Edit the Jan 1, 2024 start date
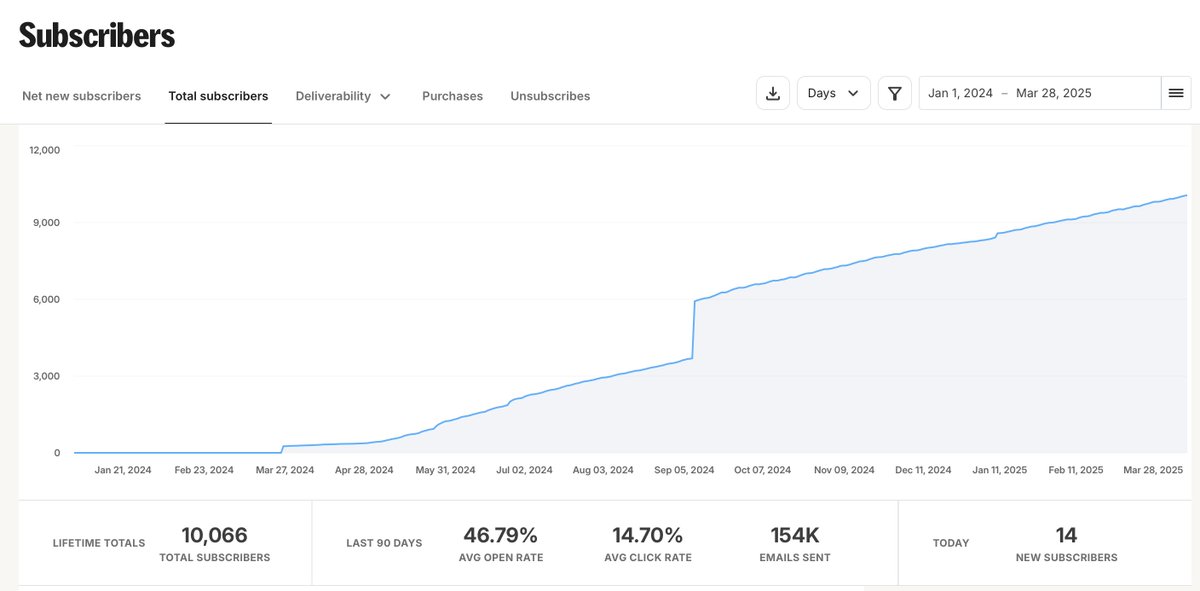 [960, 93]
